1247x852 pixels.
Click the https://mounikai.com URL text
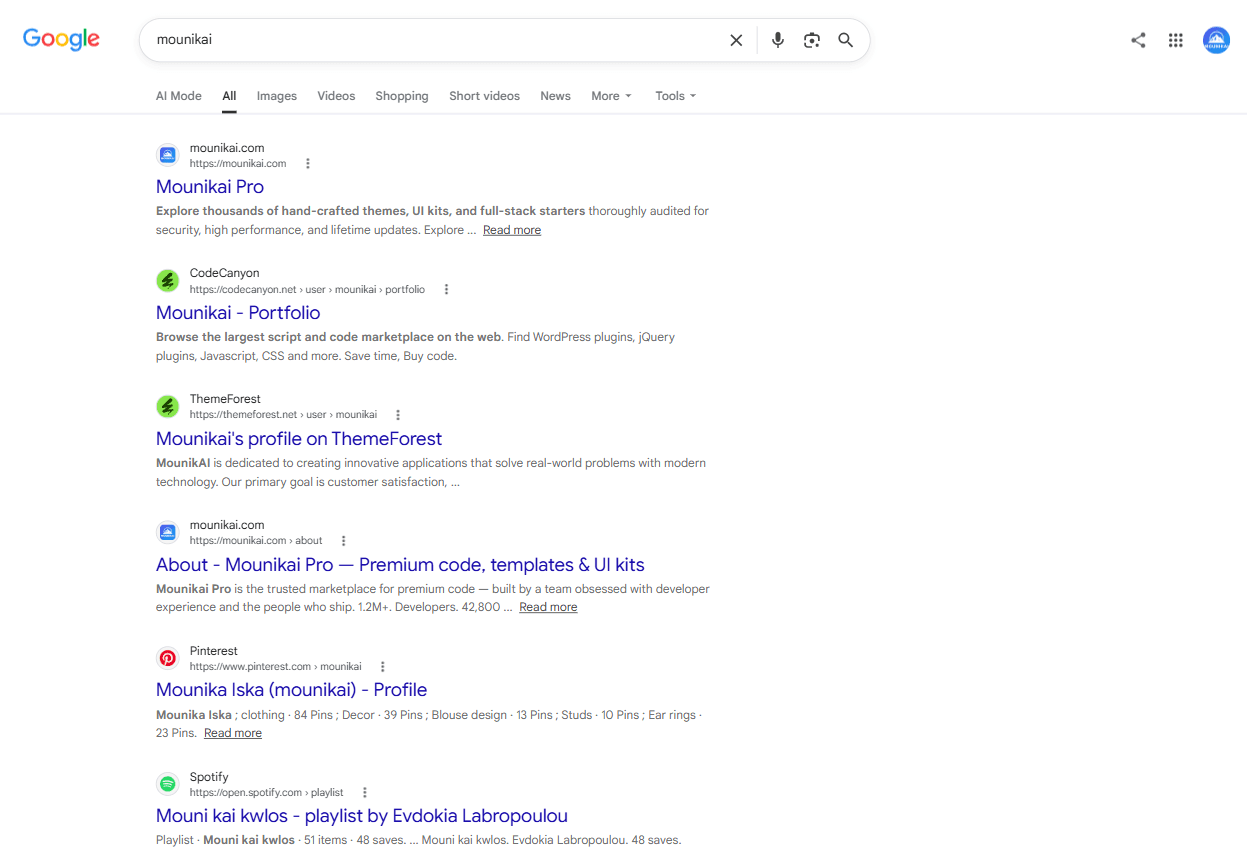click(x=238, y=163)
